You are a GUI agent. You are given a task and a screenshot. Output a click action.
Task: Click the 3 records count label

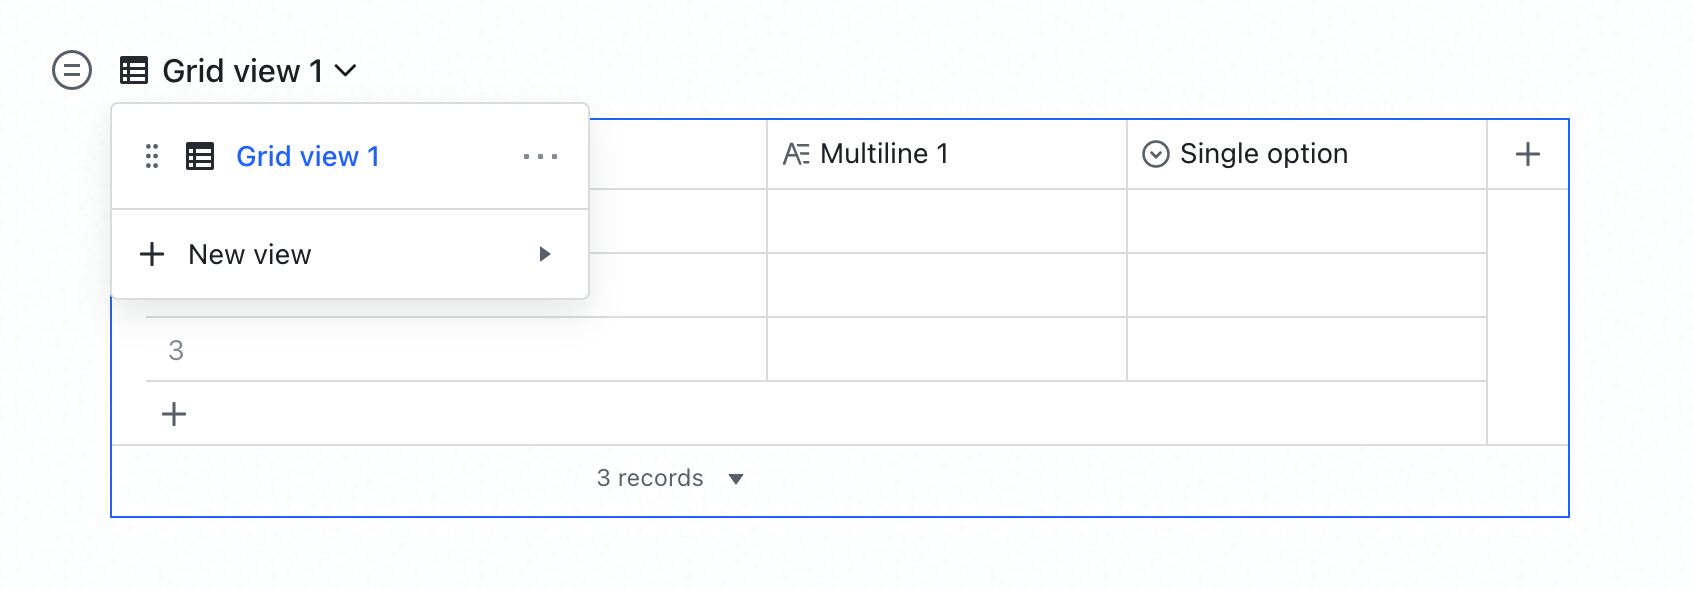[650, 478]
